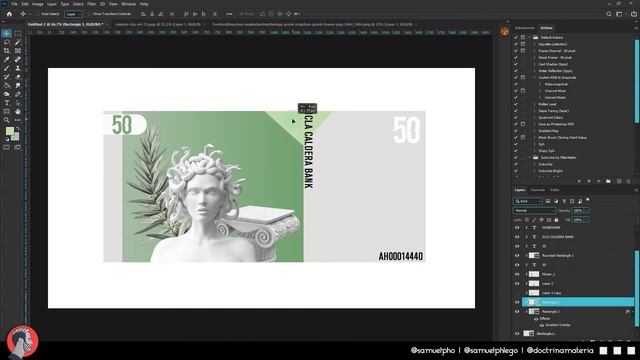The height and width of the screenshot is (360, 640).
Task: Set the background color swatch
Action: (16, 137)
